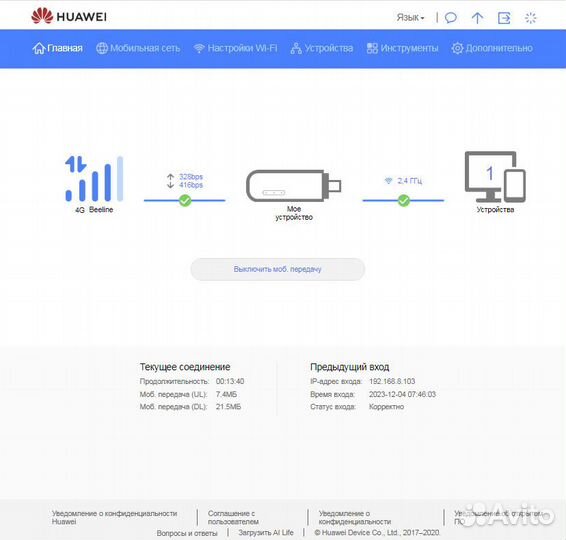
Task: Click the loading spinner icon in header
Action: coord(530,18)
